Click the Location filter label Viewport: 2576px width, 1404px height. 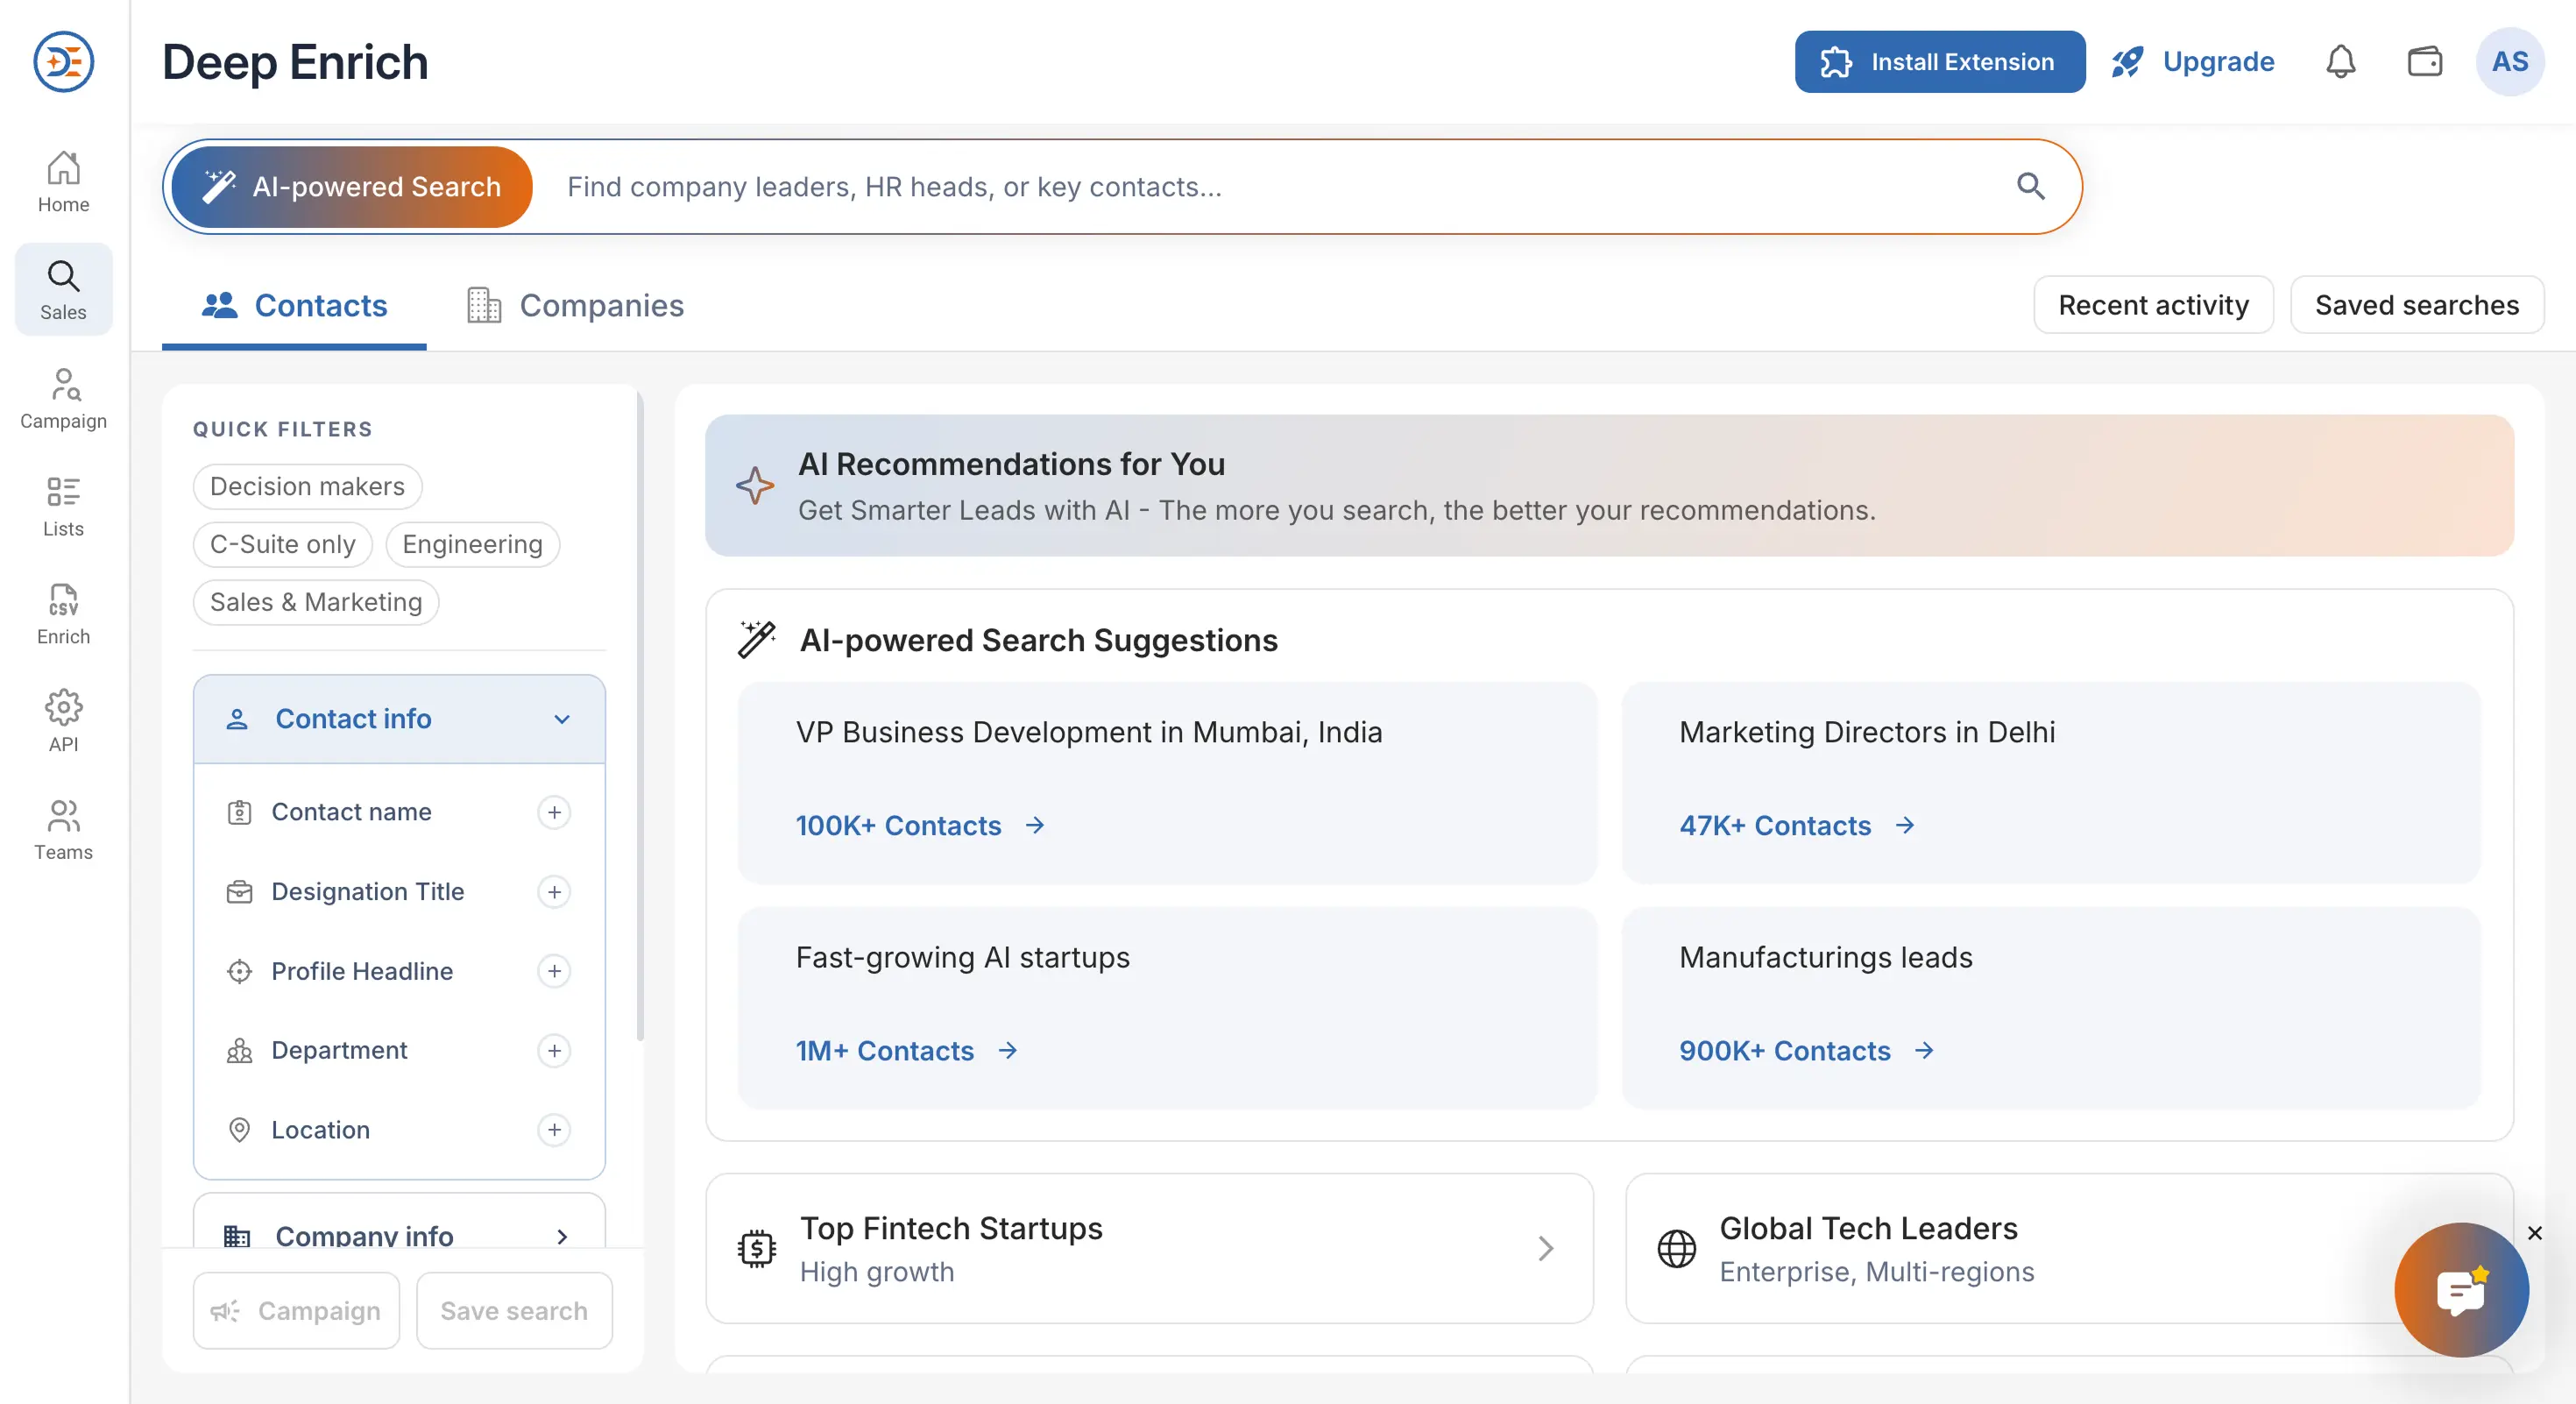(x=320, y=1130)
